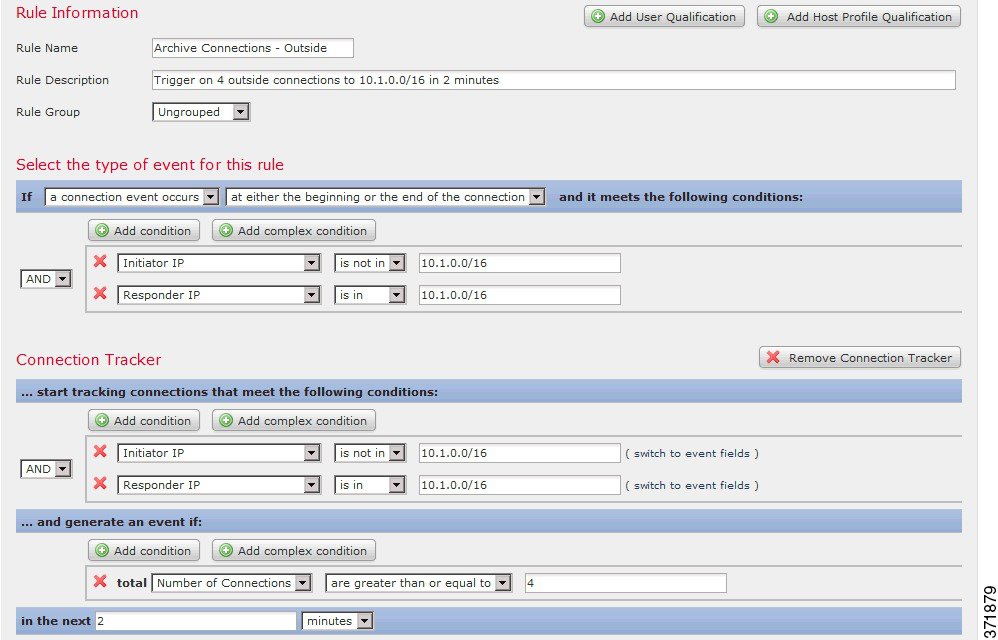Click Add Host Profile Qualification button
This screenshot has height=640, width=998.
click(x=859, y=17)
